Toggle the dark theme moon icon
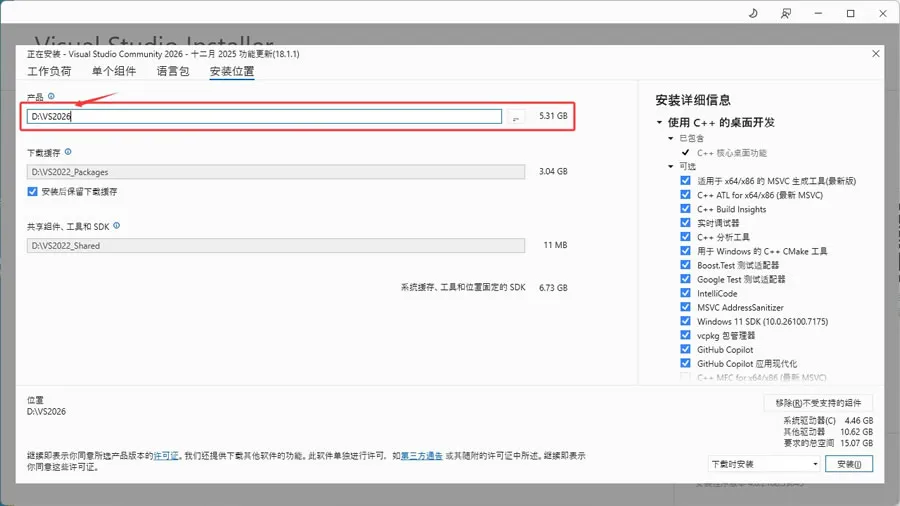Viewport: 900px width, 506px height. 753,13
